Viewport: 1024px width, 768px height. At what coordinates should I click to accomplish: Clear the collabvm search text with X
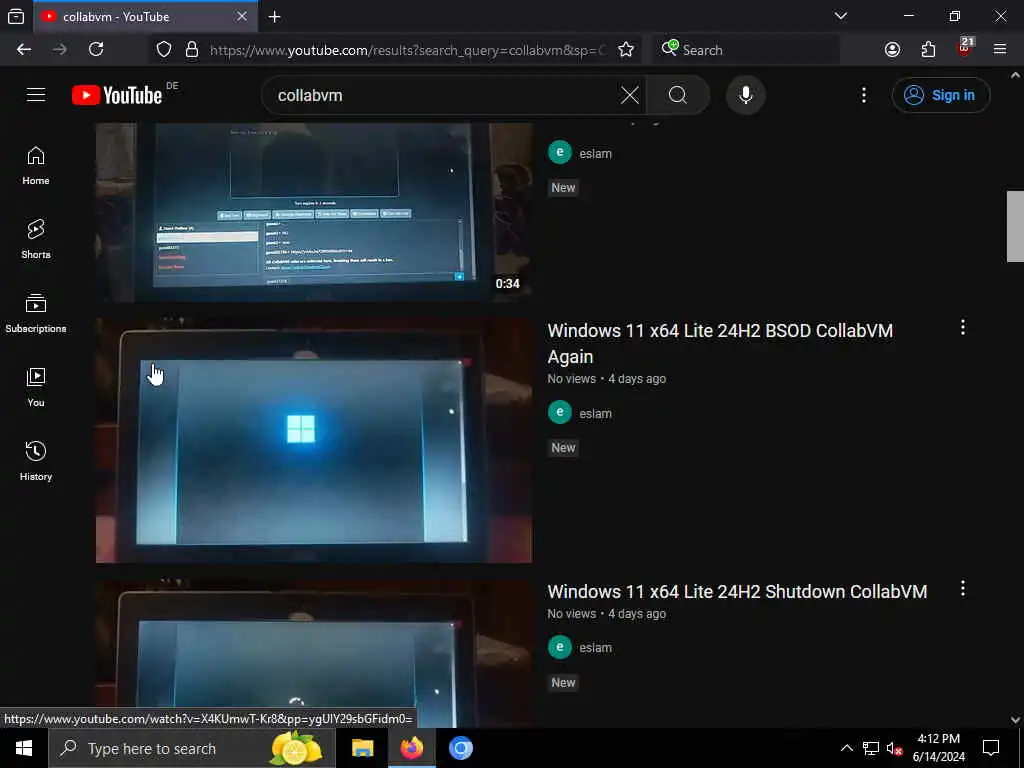coord(630,95)
